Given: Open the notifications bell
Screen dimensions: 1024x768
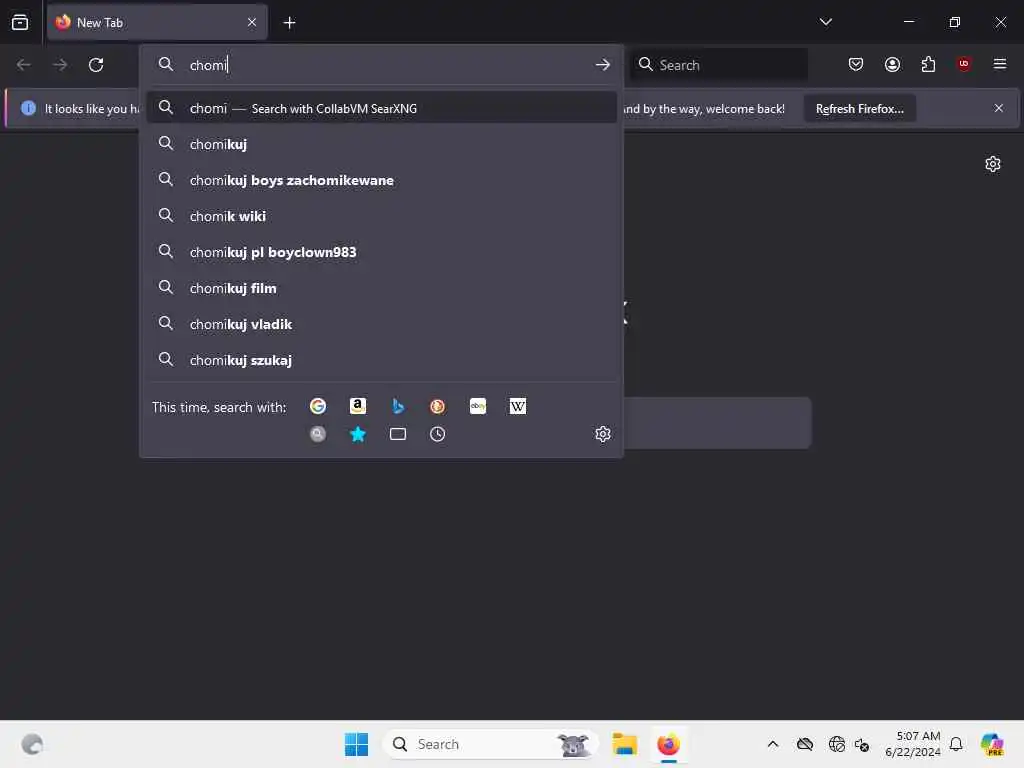Looking at the screenshot, I should tap(955, 744).
